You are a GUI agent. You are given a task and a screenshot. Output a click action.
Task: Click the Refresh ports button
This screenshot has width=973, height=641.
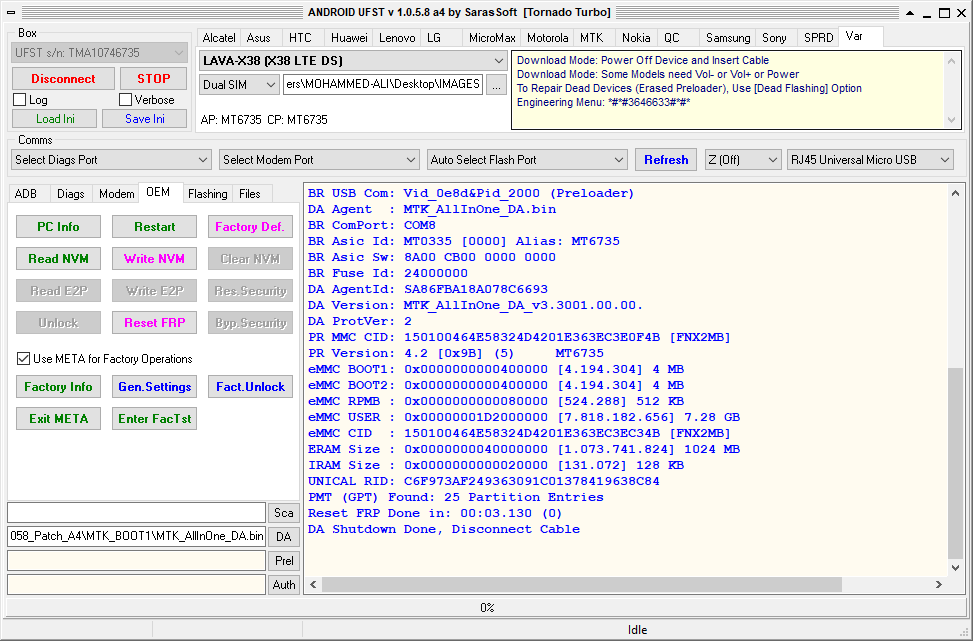[x=666, y=159]
